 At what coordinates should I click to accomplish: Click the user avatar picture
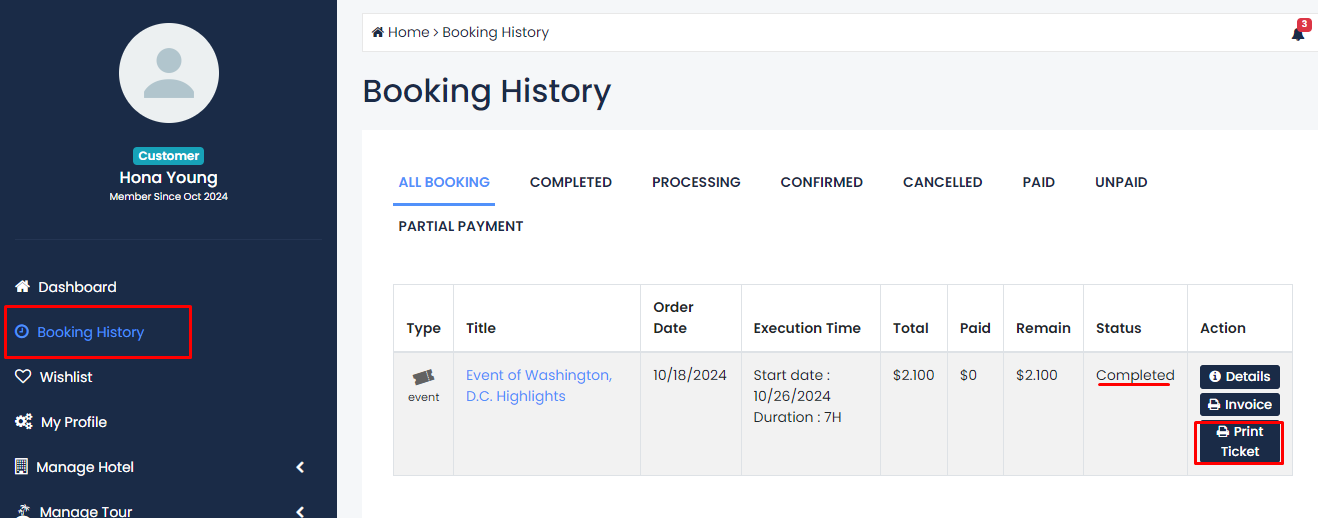169,72
